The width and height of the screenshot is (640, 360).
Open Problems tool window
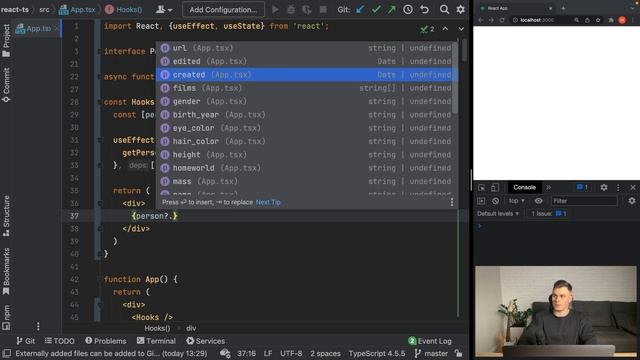[x=106, y=341]
